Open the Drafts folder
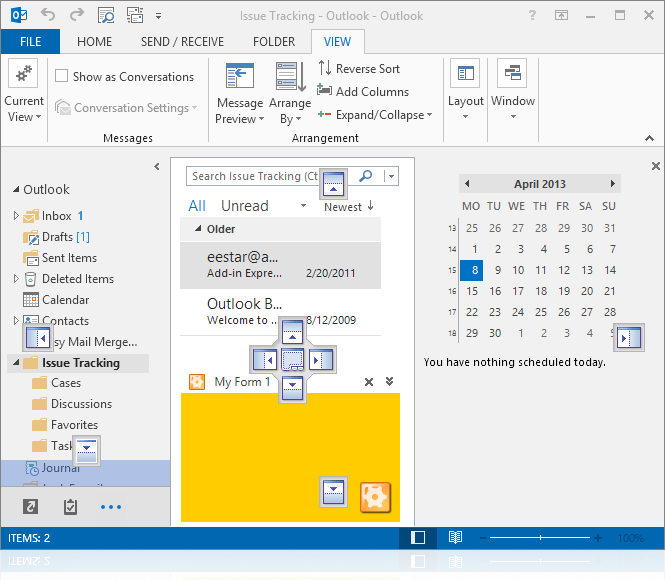Image resolution: width=665 pixels, height=580 pixels. pos(57,237)
